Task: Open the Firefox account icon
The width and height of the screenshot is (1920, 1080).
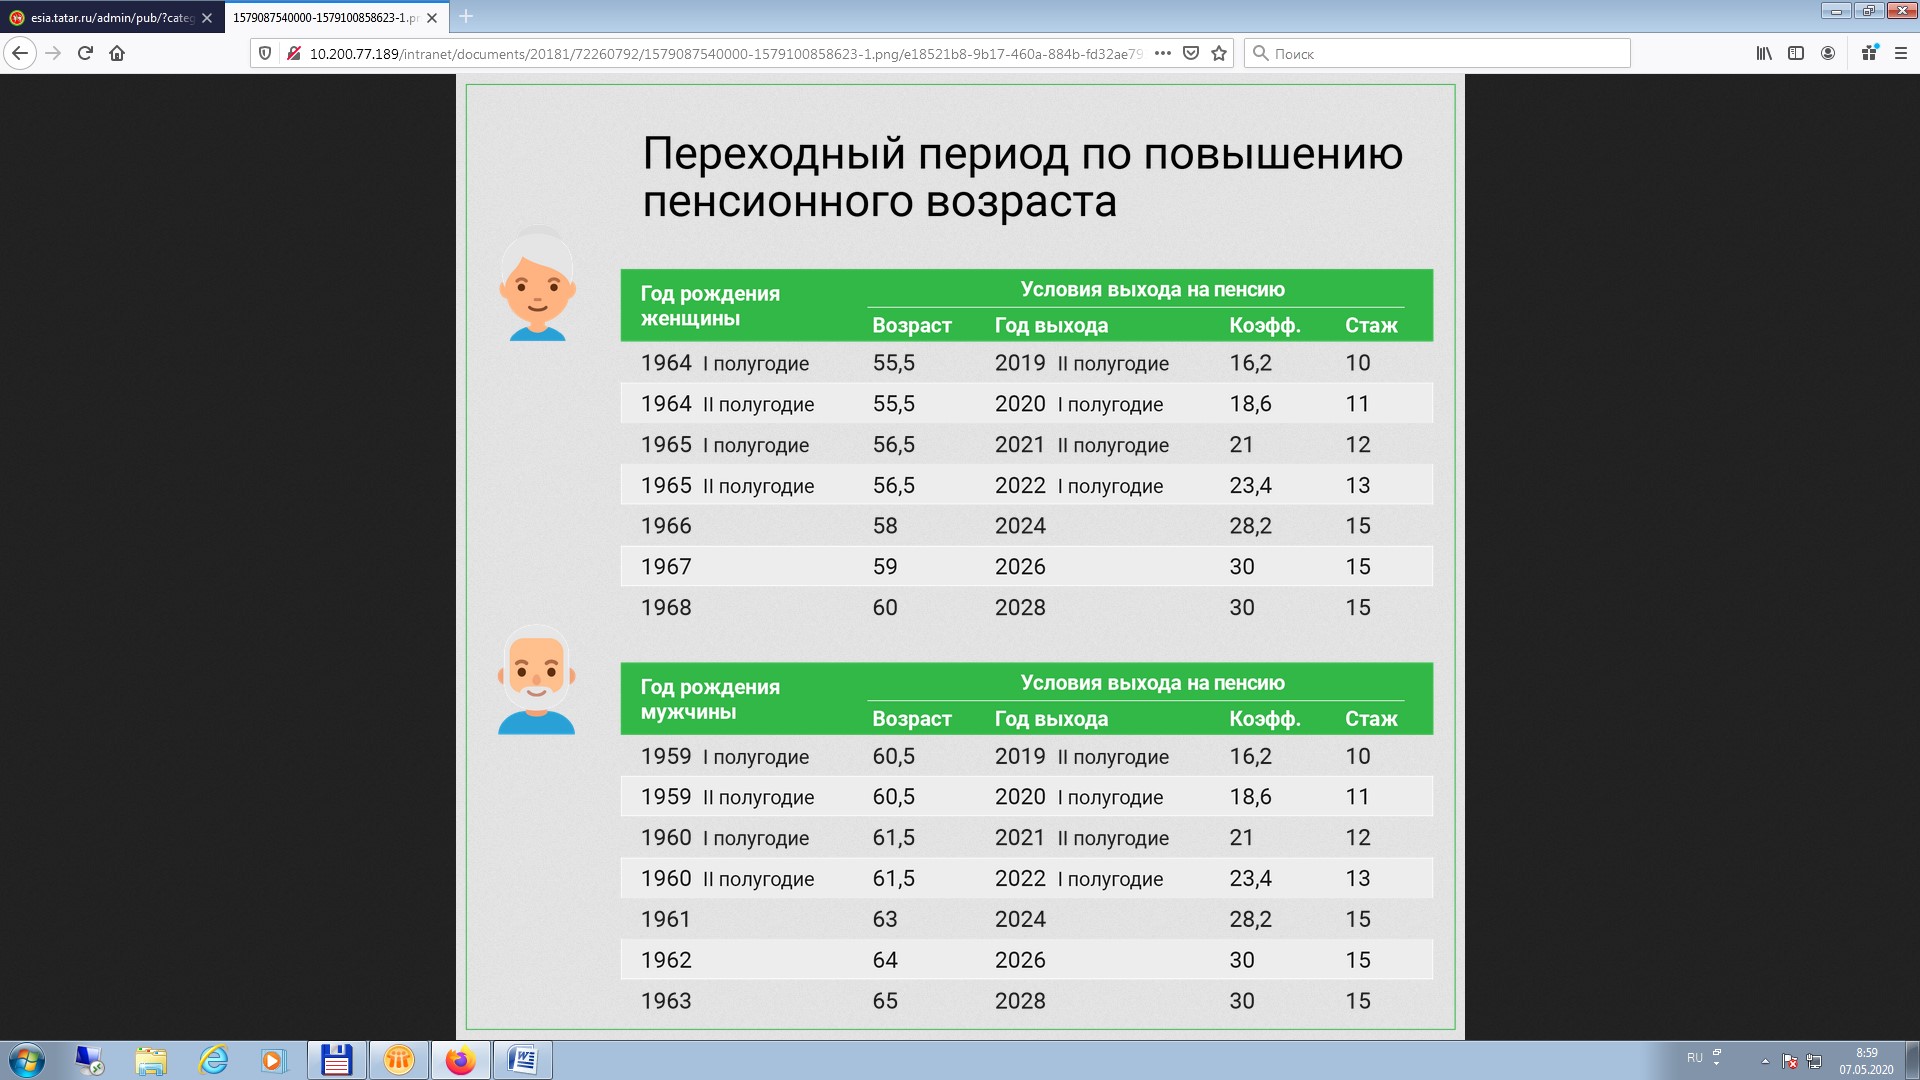Action: 1828,53
